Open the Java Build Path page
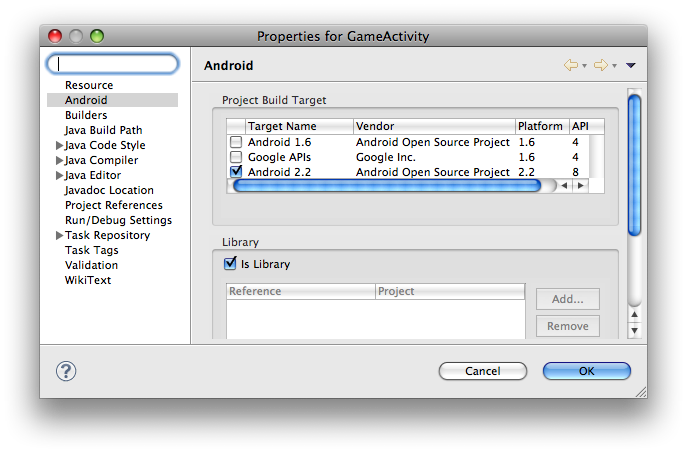Viewport: 687px width, 453px height. click(103, 130)
